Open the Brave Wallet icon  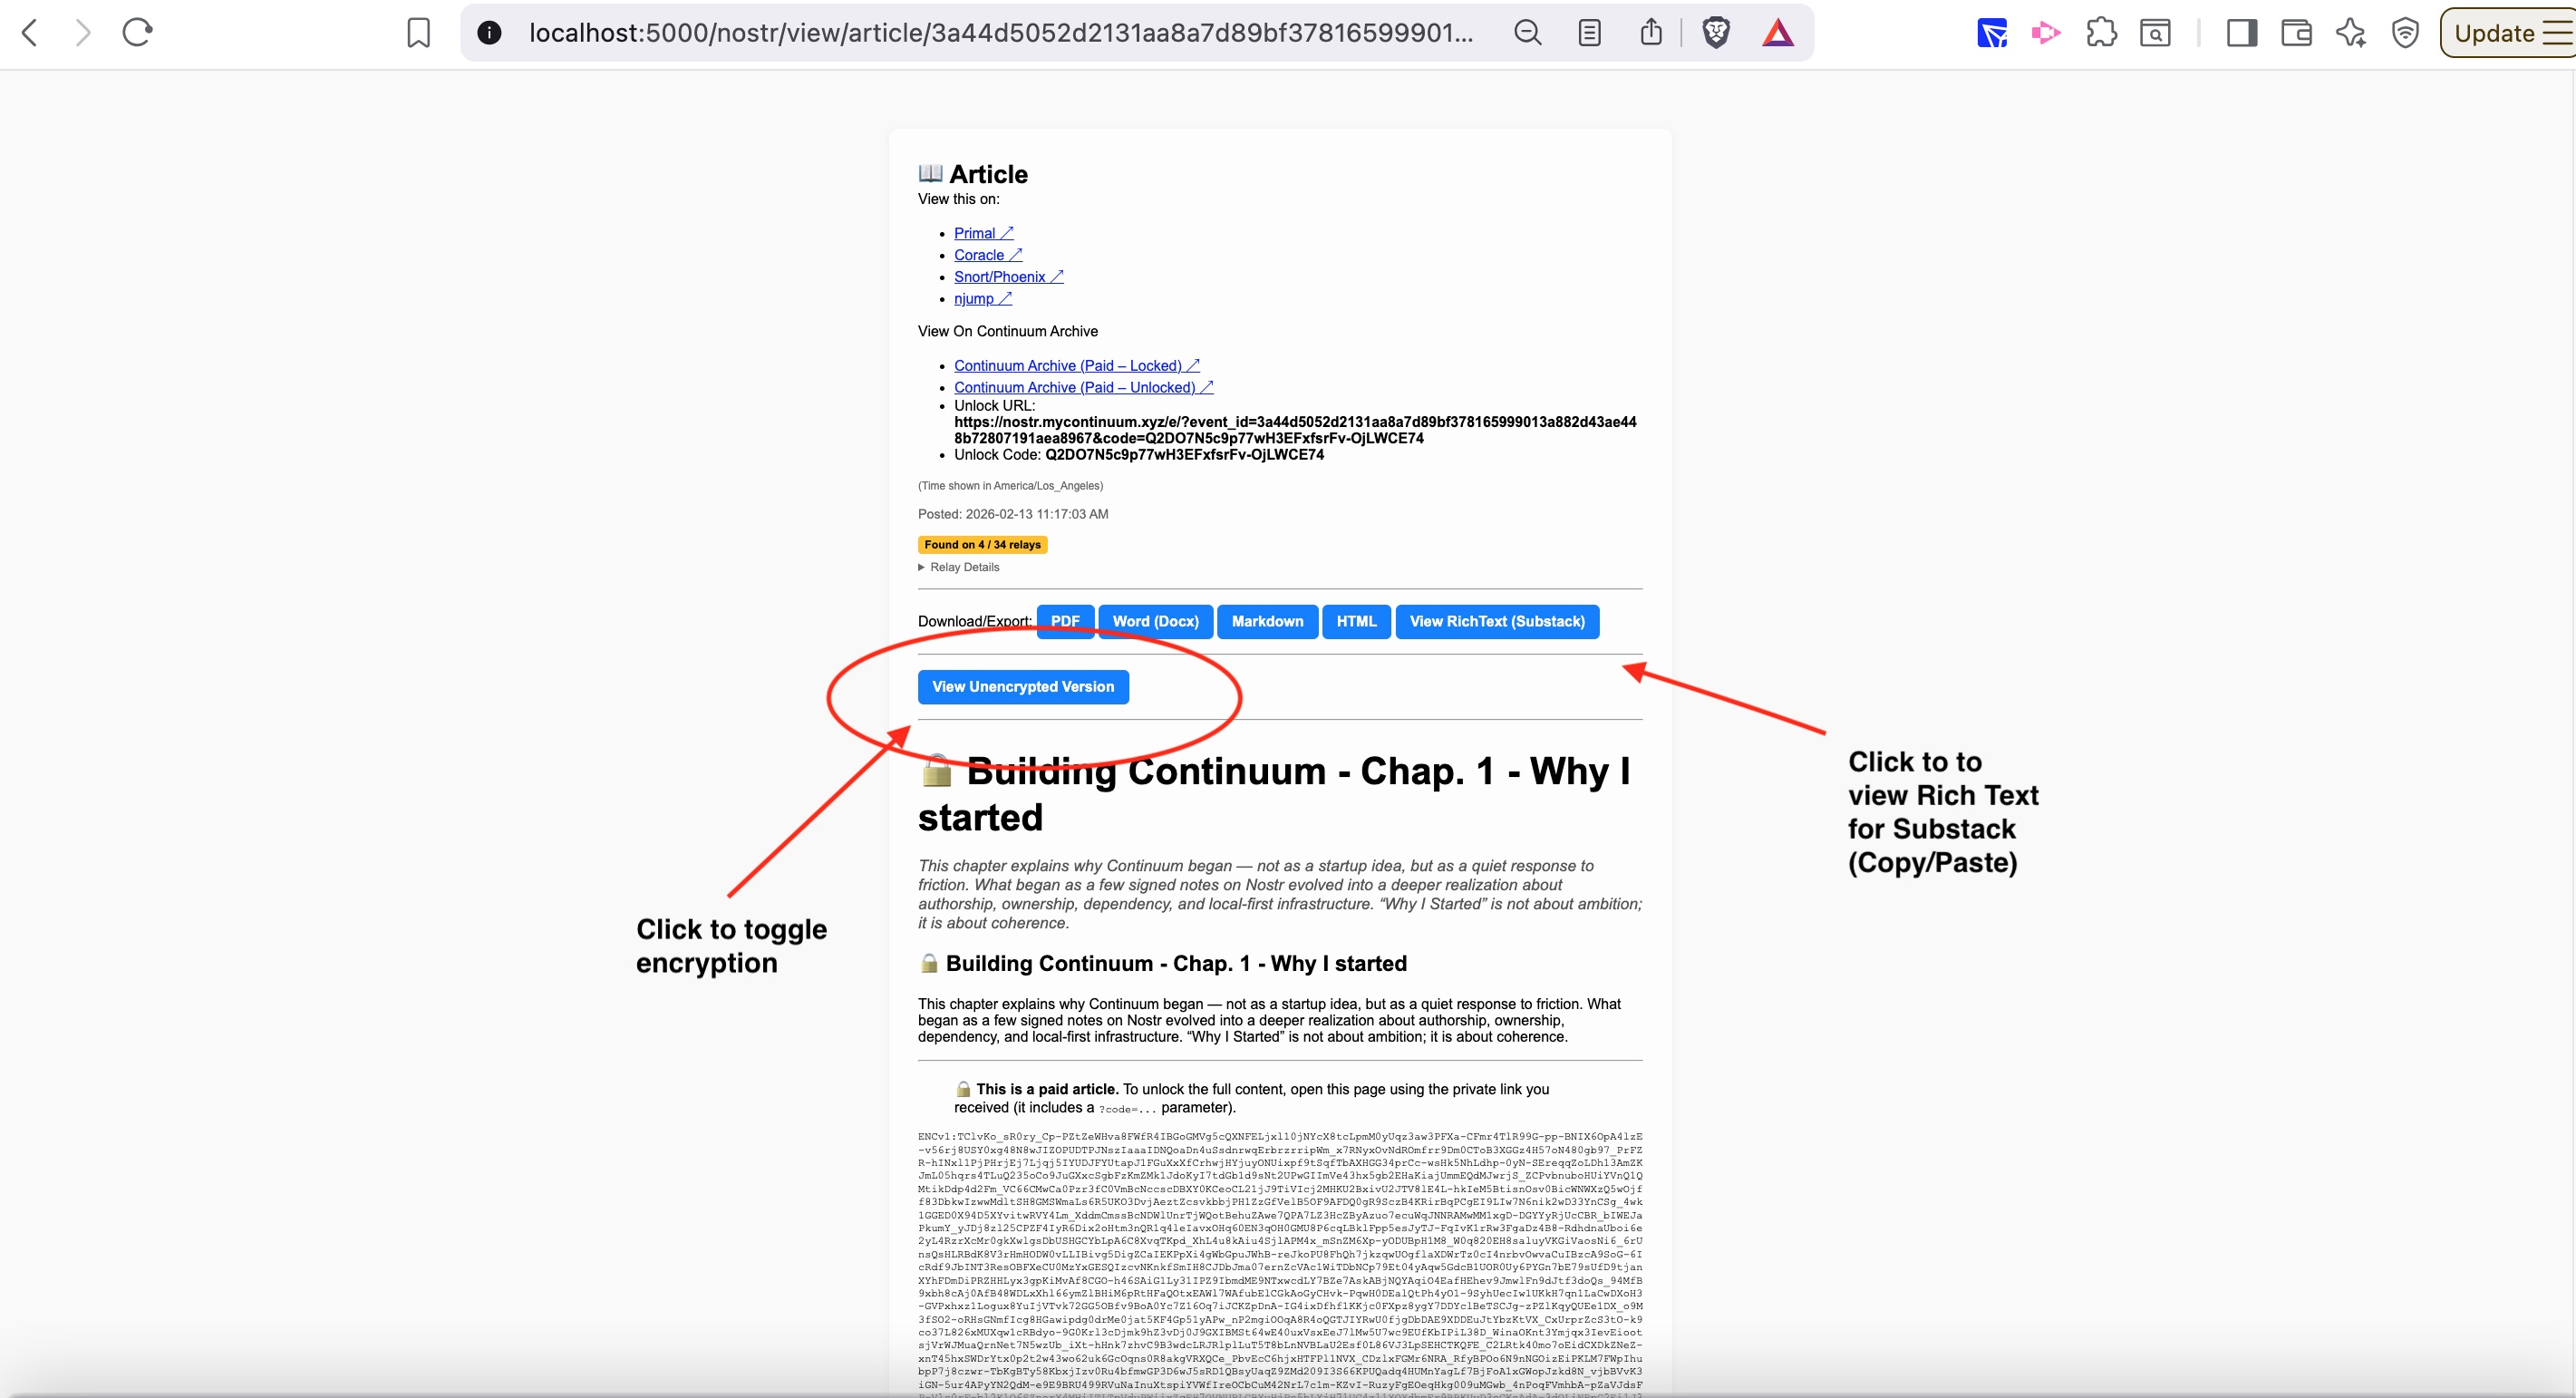coord(2296,33)
